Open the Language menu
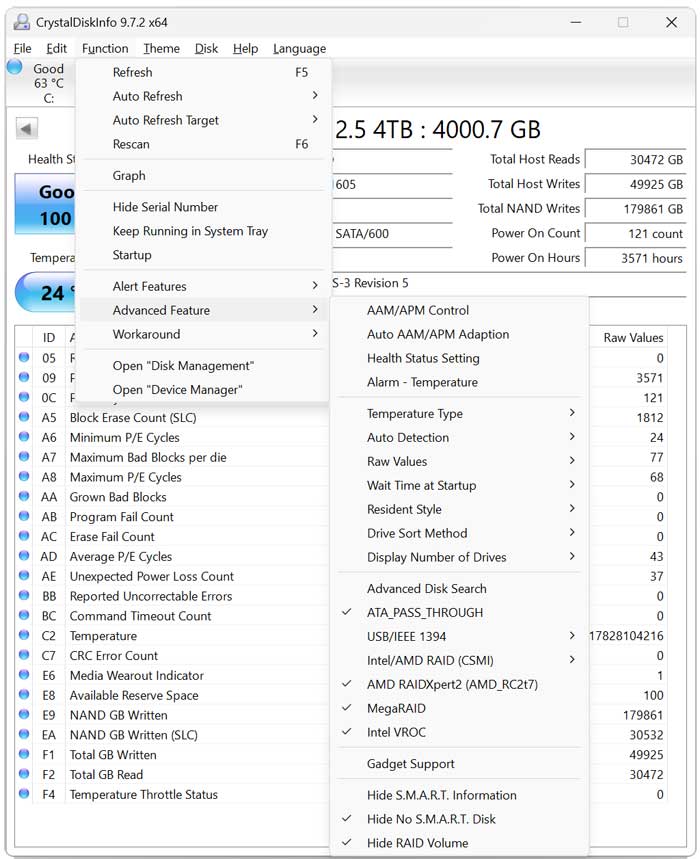This screenshot has height=859, width=700. 300,48
